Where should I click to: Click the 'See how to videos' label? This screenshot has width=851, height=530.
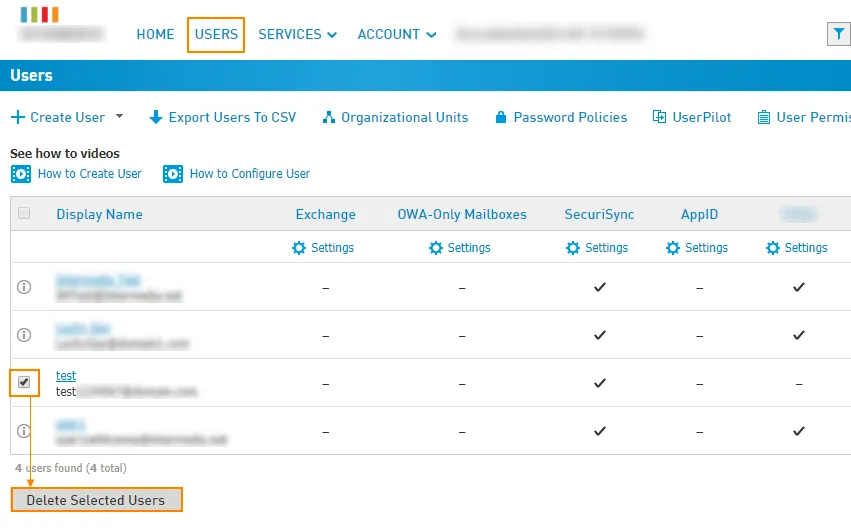65,154
